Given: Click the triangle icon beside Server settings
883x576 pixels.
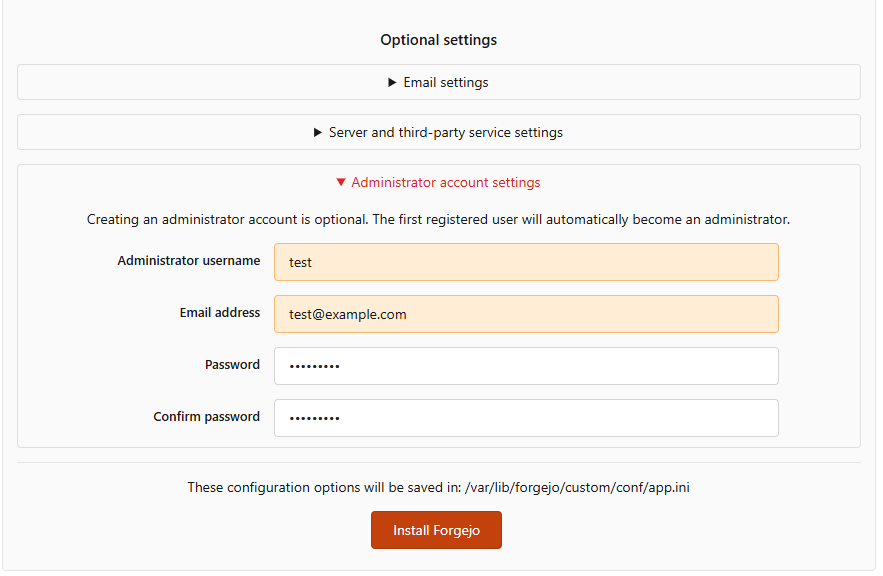Looking at the screenshot, I should tap(317, 131).
